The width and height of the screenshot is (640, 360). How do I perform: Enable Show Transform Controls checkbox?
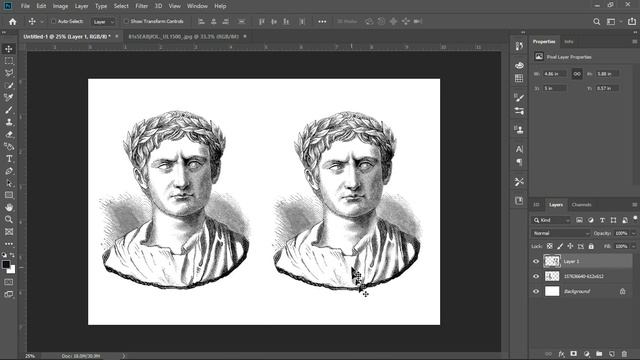tap(126, 21)
